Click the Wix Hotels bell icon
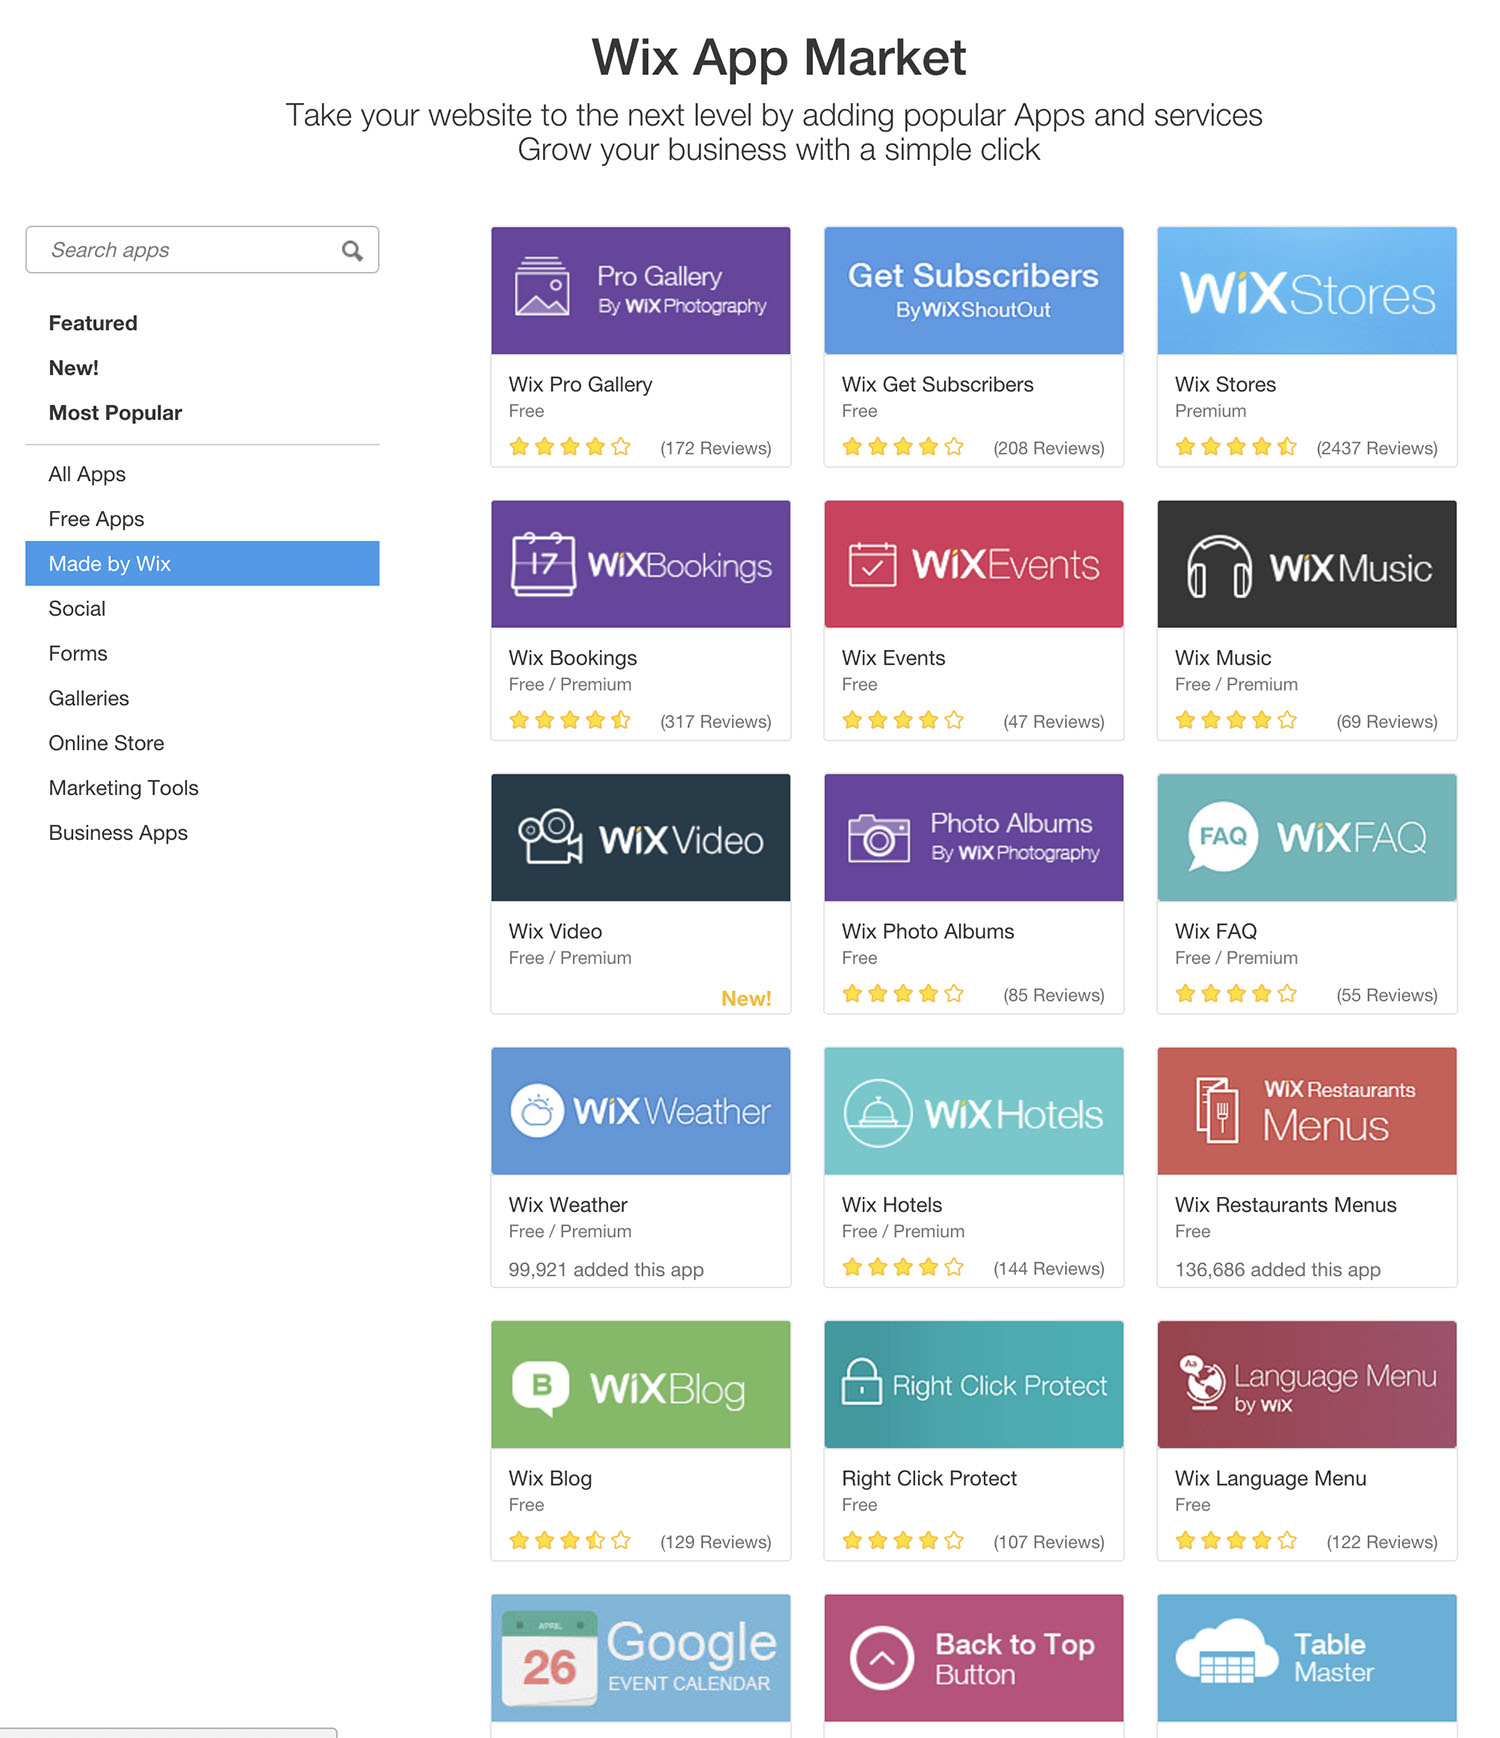This screenshot has width=1500, height=1738. (878, 1113)
